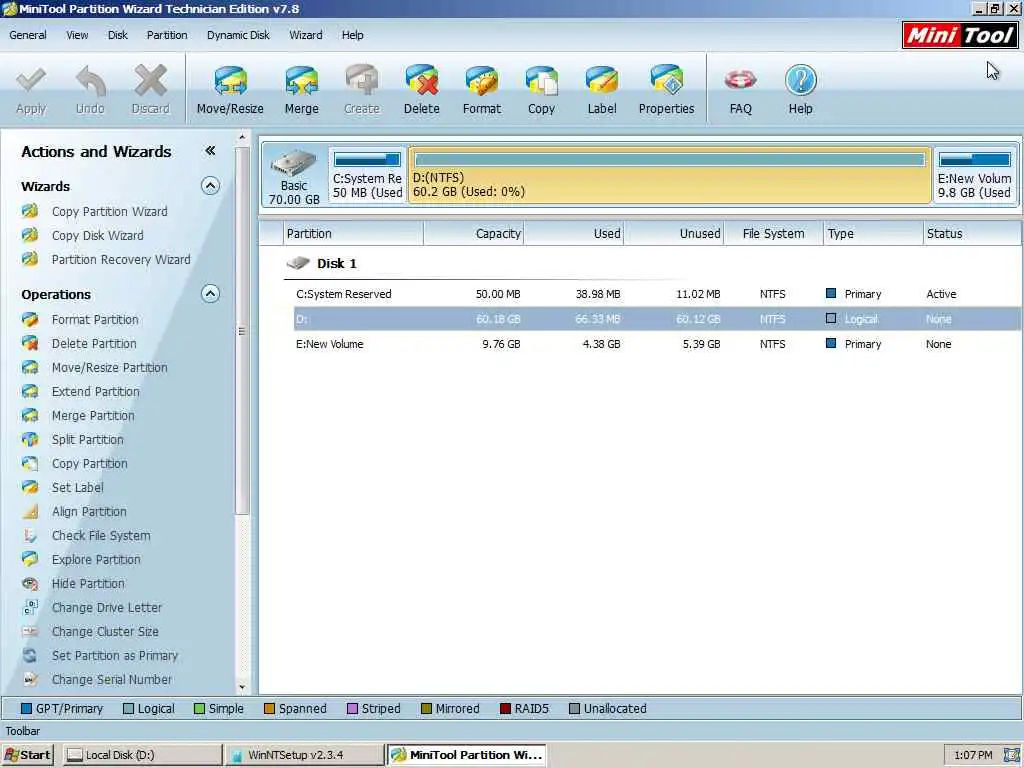This screenshot has height=768, width=1024.
Task: Click the Extend Partition icon in sidebar
Action: tap(30, 391)
